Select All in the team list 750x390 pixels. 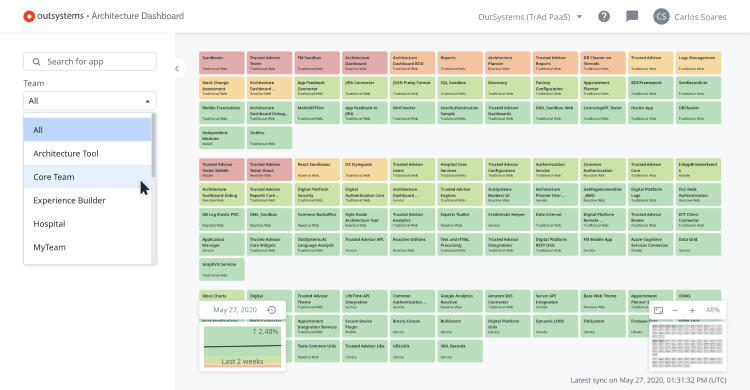click(x=88, y=130)
